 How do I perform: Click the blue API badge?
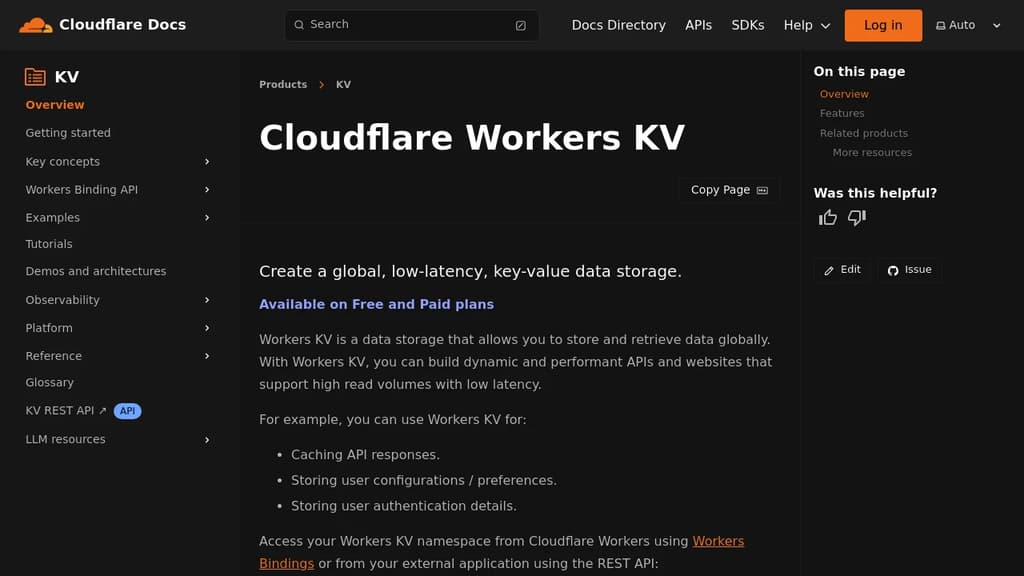(x=127, y=411)
